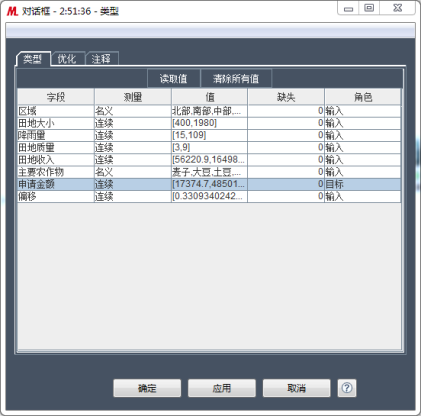Viewport: 421px width, 416px height.
Task: Click the 读取值 button
Action: (x=174, y=79)
